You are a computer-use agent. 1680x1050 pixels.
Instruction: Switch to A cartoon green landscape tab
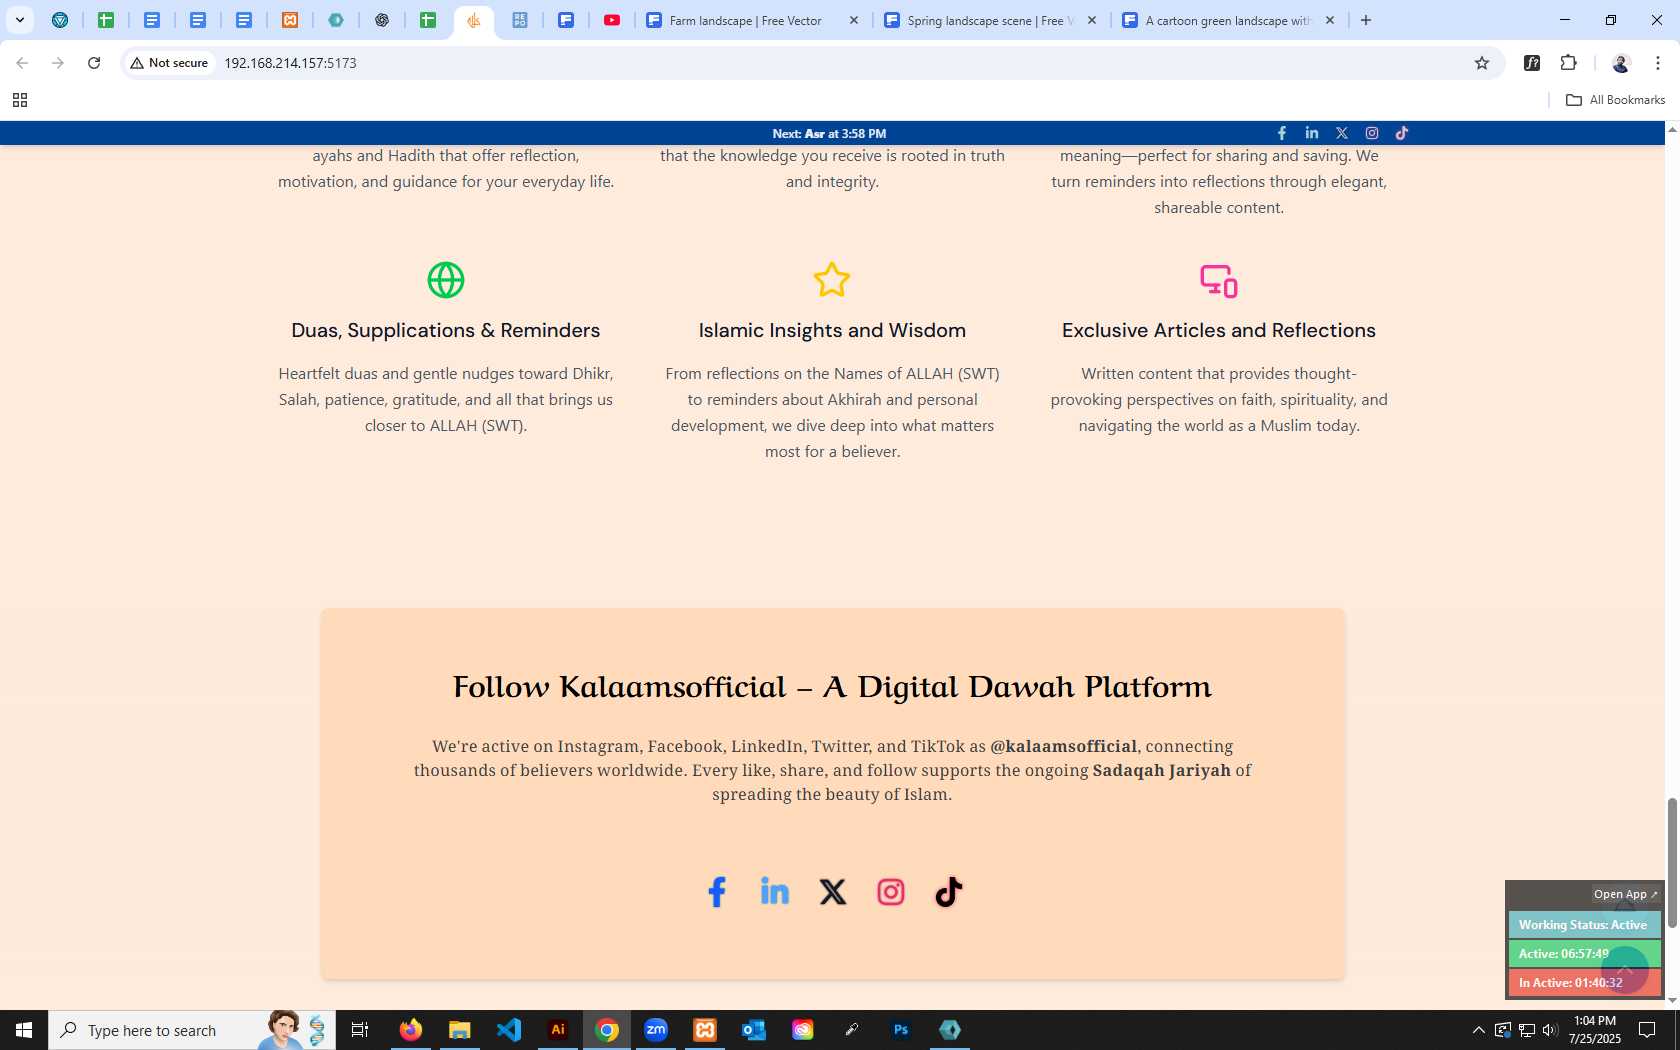point(1228,20)
